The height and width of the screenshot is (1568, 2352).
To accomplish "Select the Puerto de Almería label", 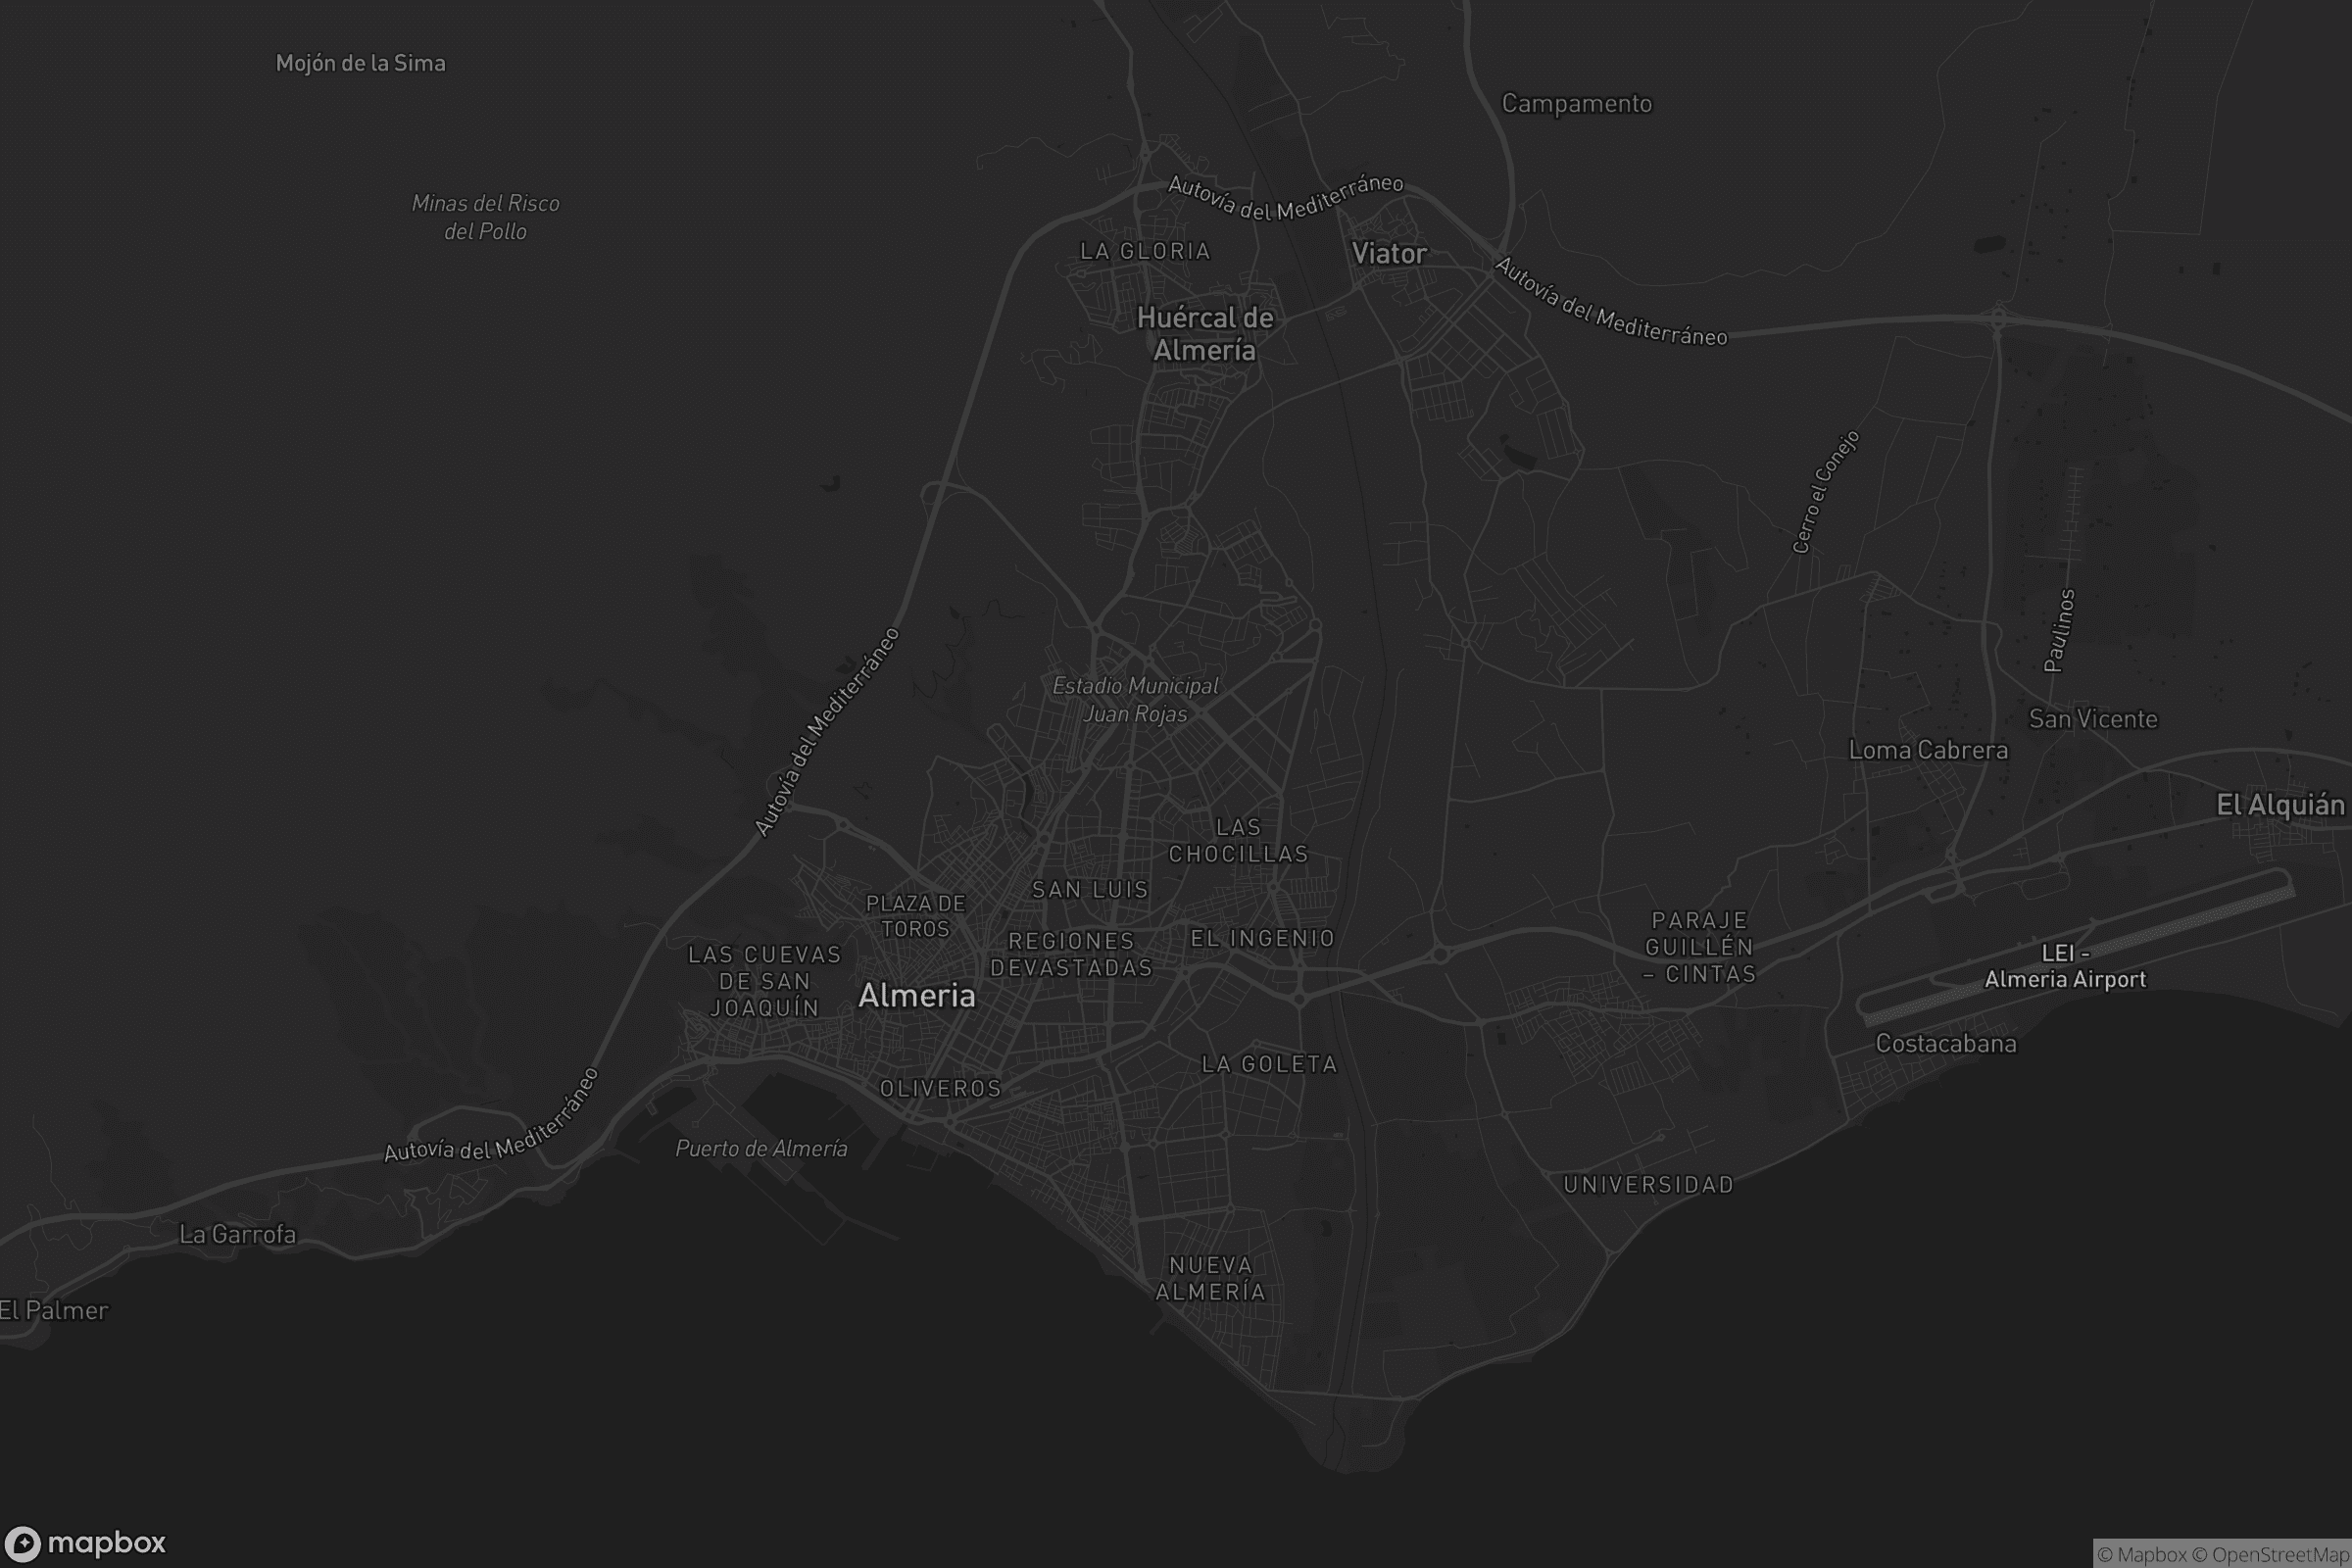I will click(x=761, y=1149).
